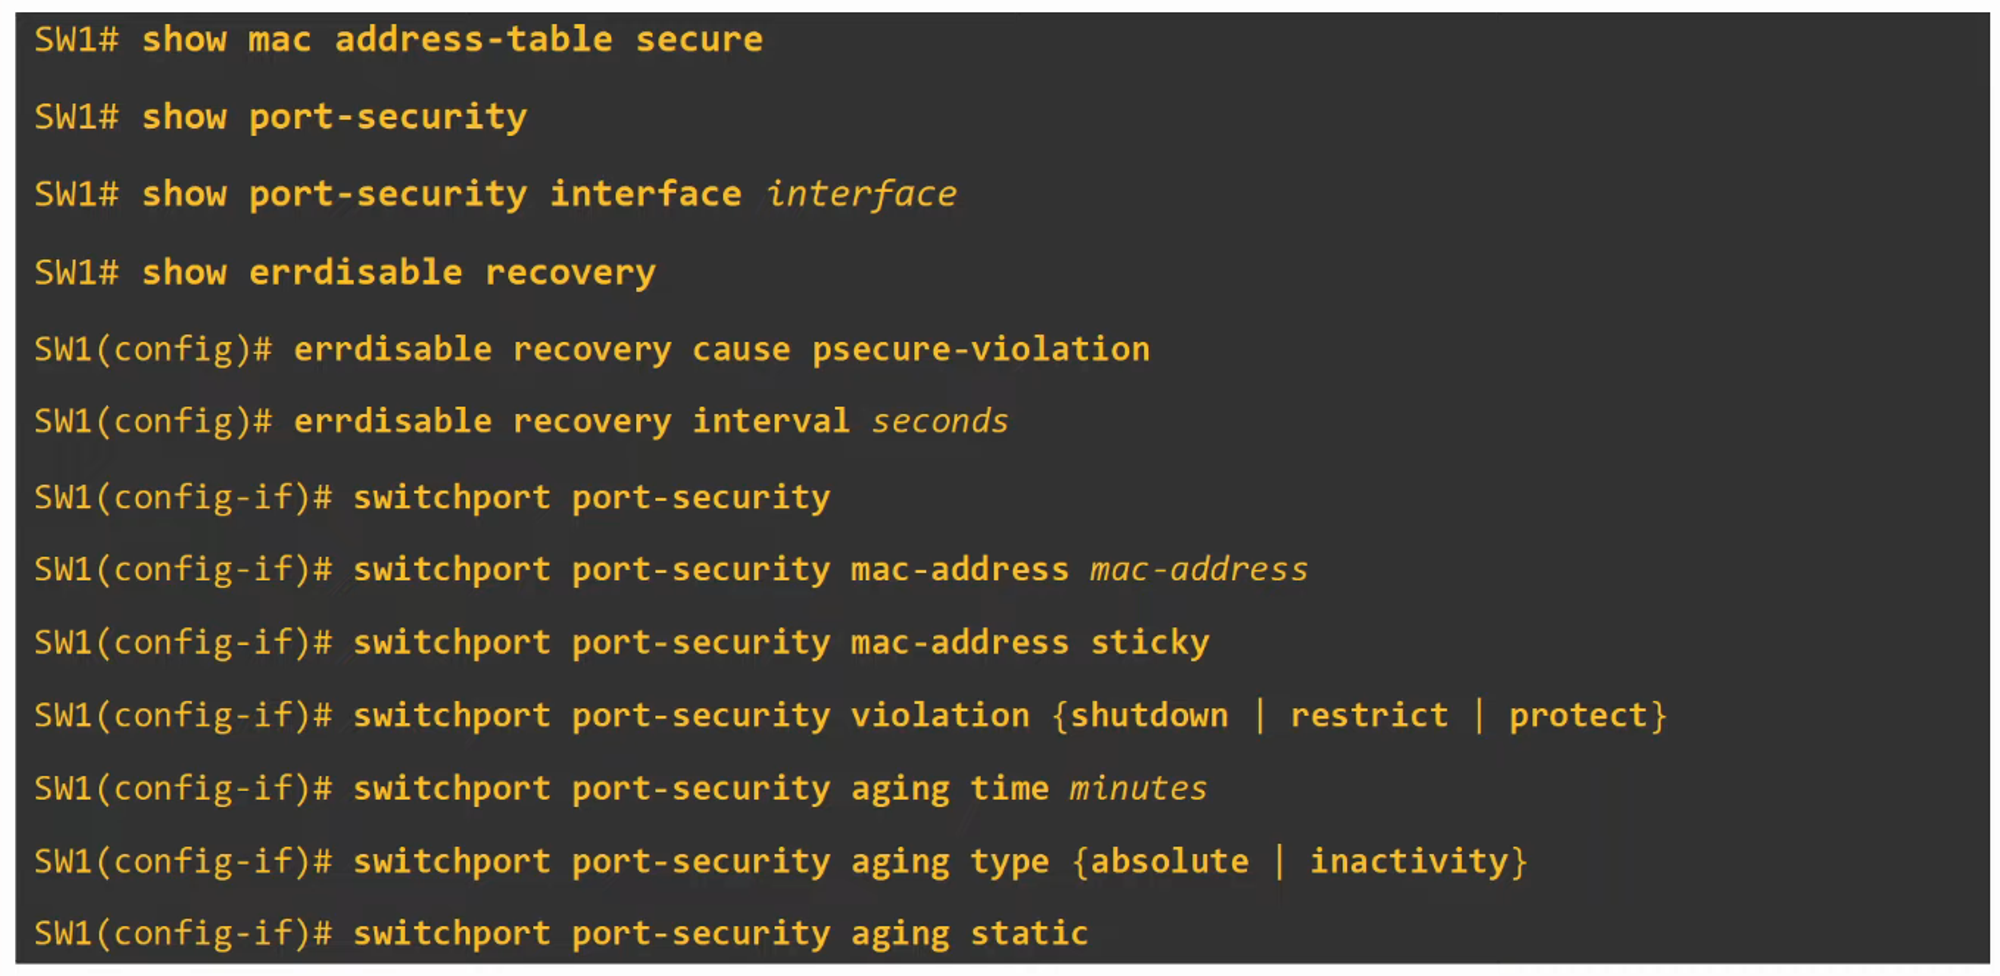2000x976 pixels.
Task: Click the word 'psecure-violation'
Action: click(980, 349)
